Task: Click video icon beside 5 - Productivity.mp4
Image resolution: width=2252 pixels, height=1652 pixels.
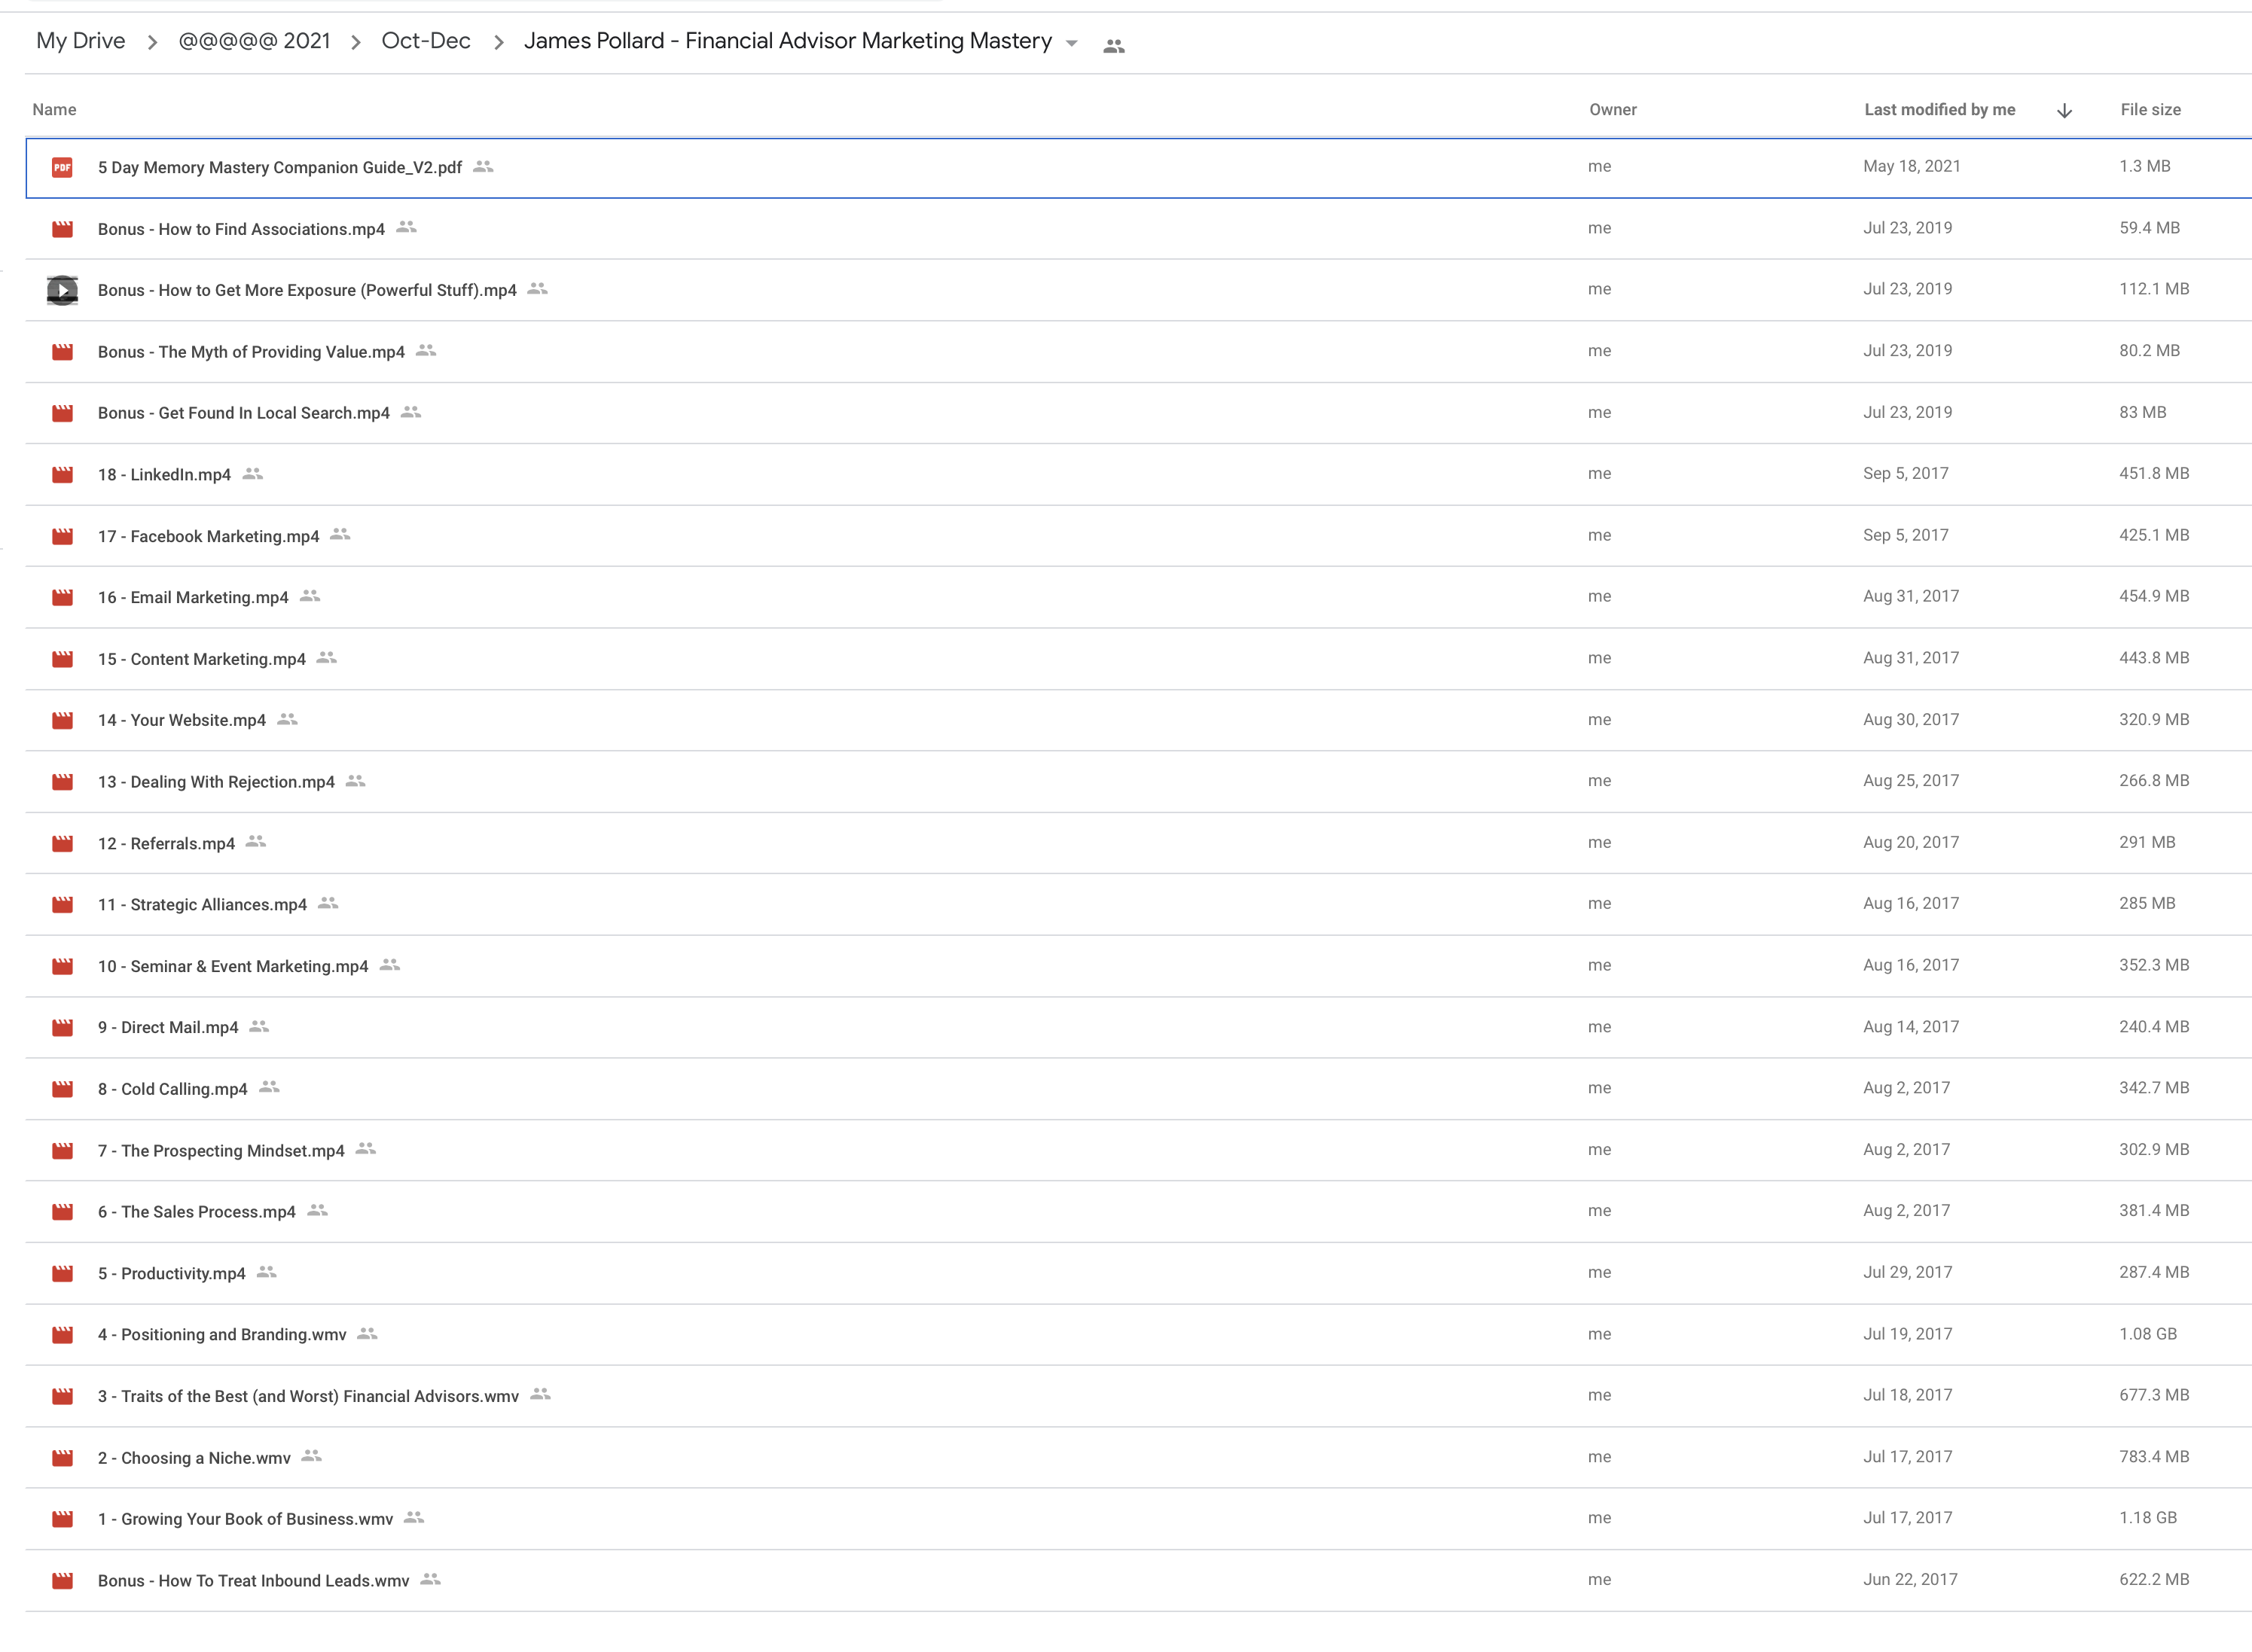Action: pos(62,1273)
